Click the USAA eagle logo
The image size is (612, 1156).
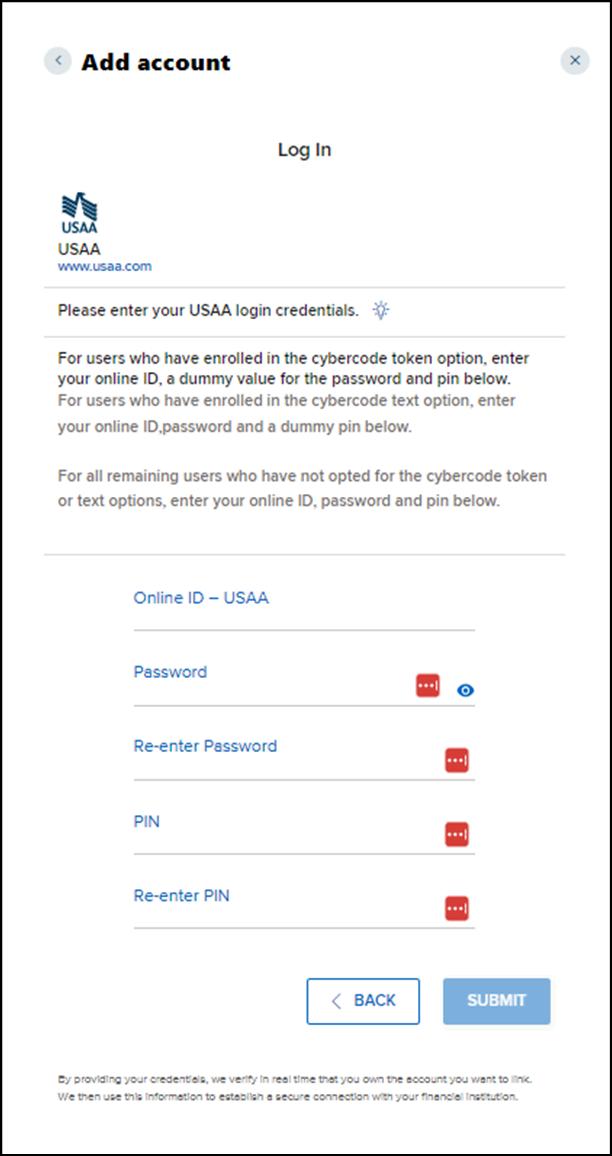(x=80, y=212)
